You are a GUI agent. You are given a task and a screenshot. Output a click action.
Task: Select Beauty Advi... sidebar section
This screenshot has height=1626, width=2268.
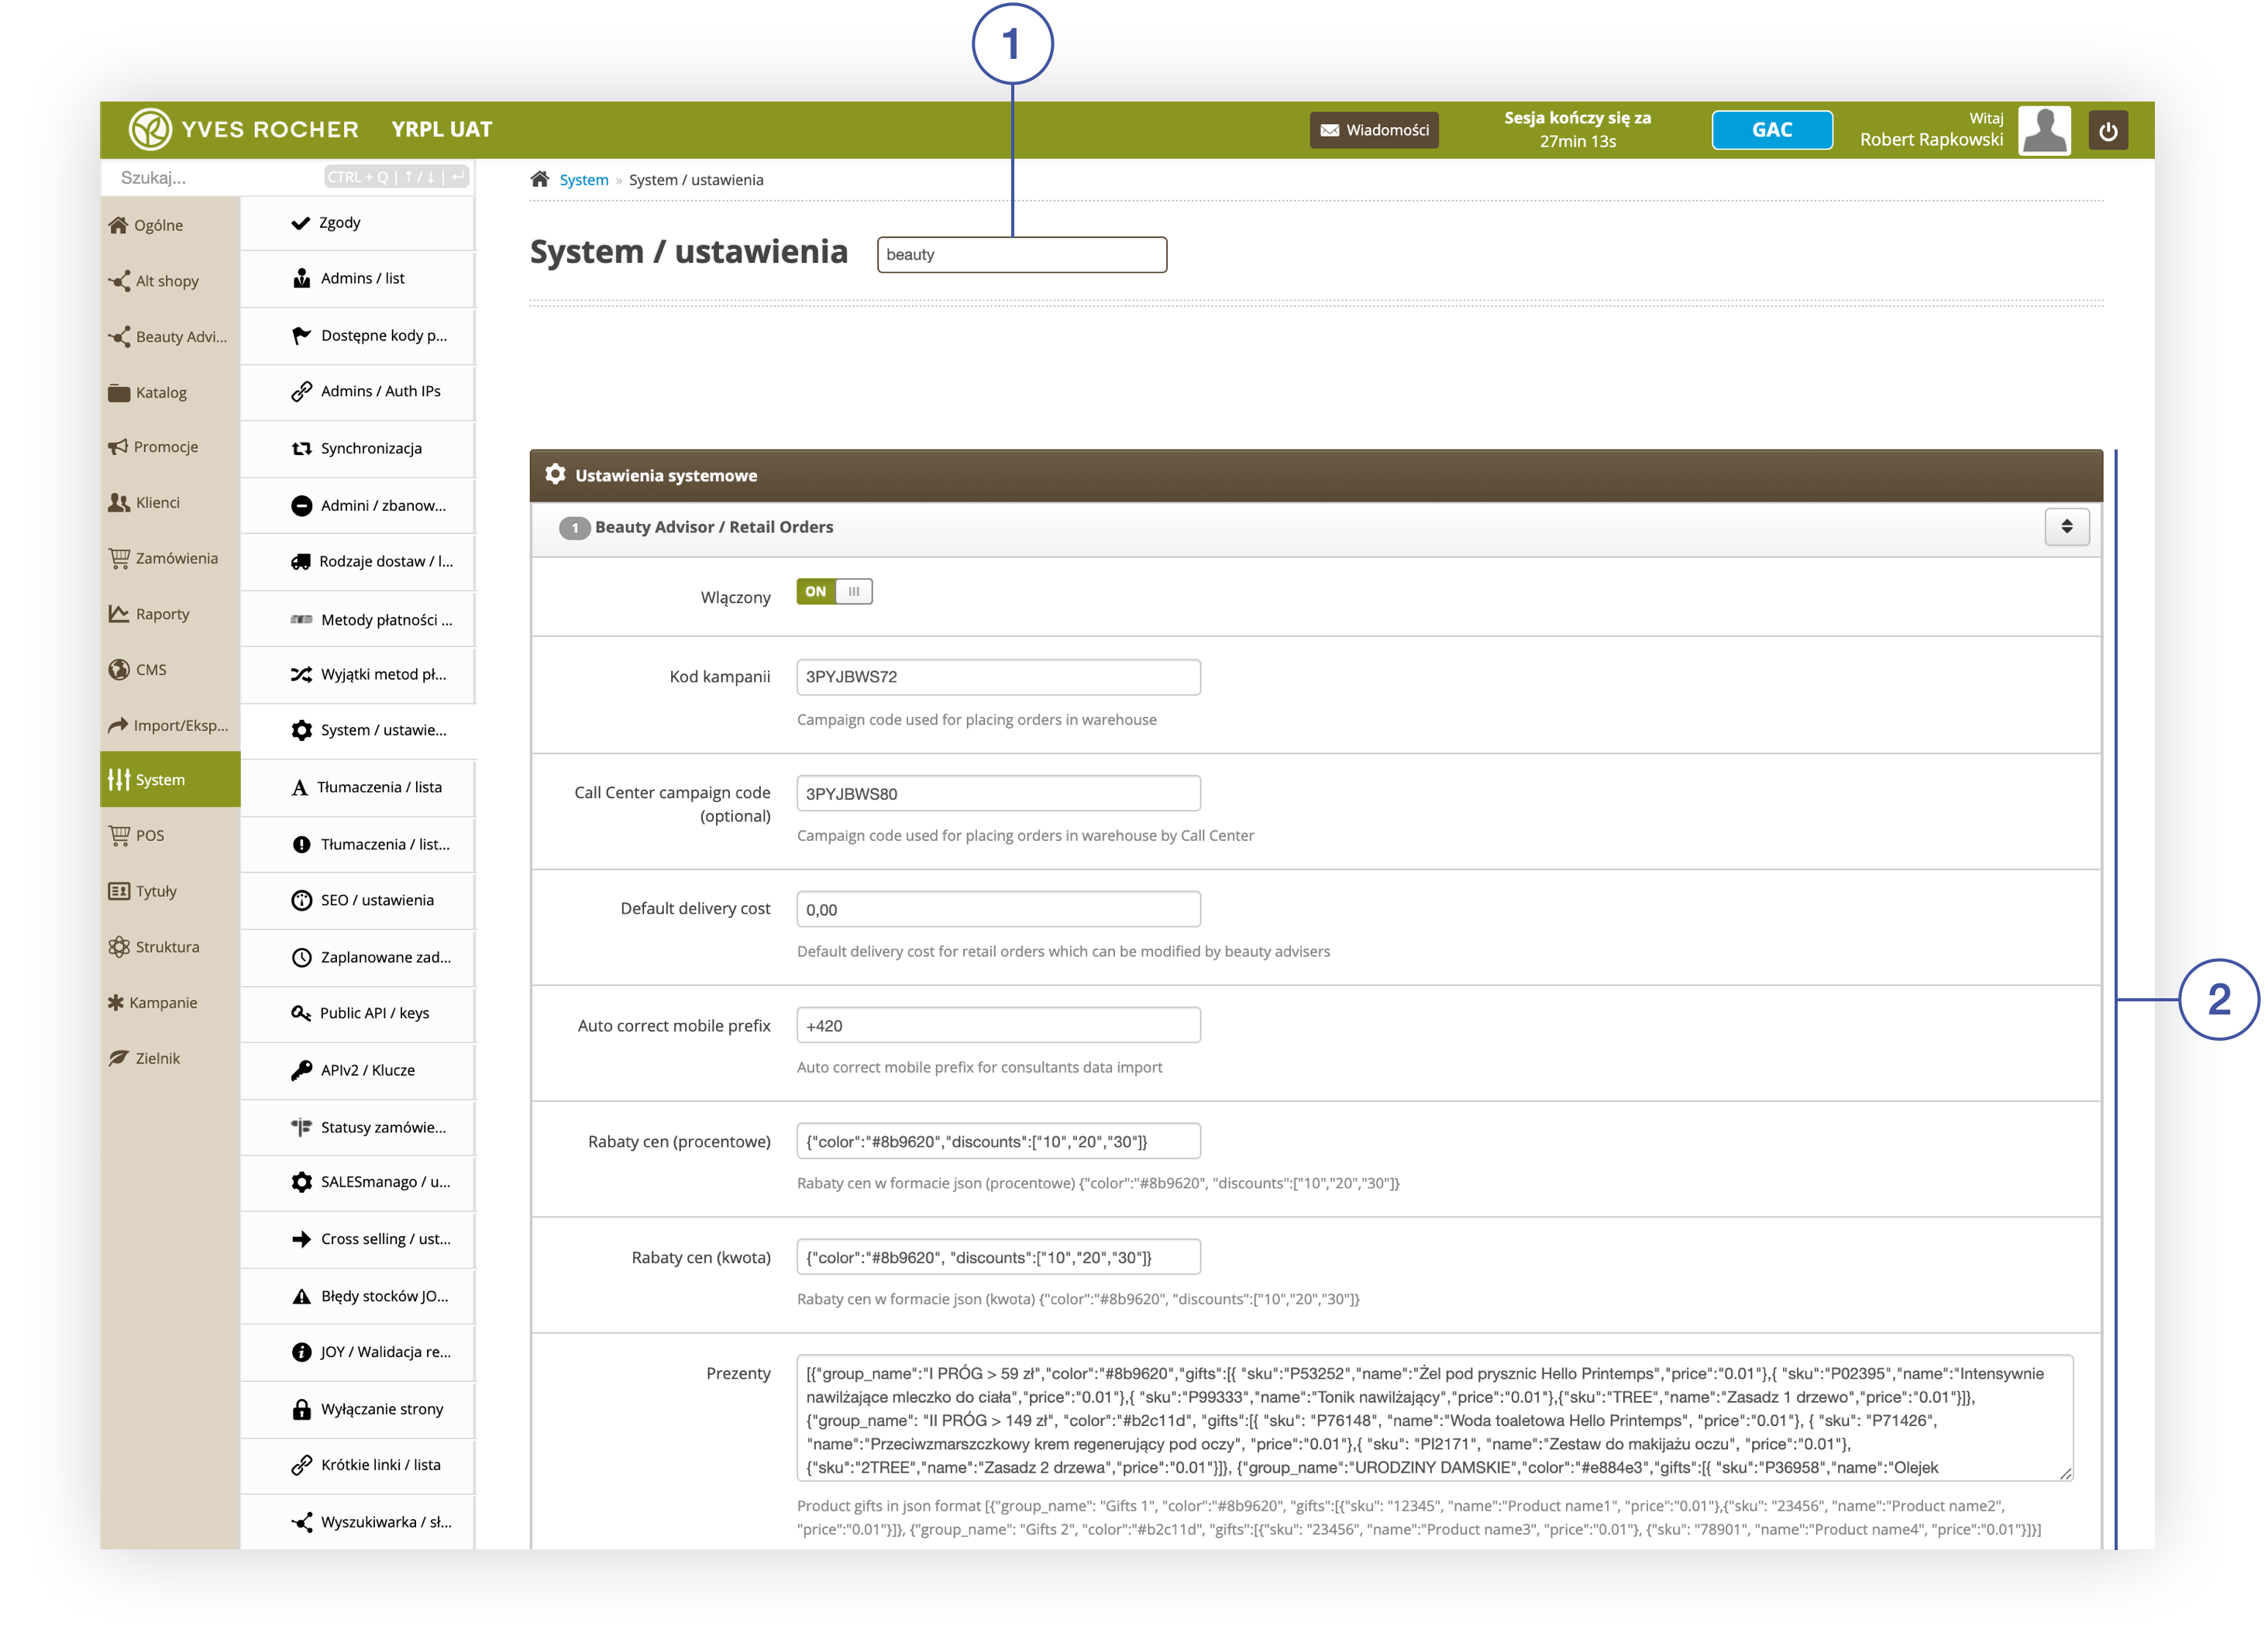170,337
